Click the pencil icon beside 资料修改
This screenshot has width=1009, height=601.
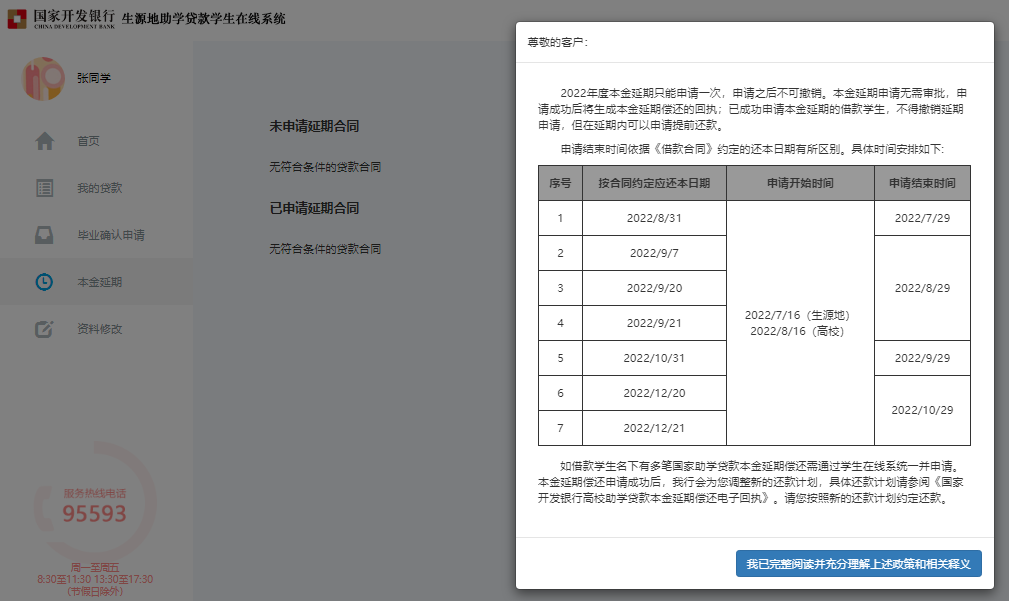pyautogui.click(x=44, y=328)
